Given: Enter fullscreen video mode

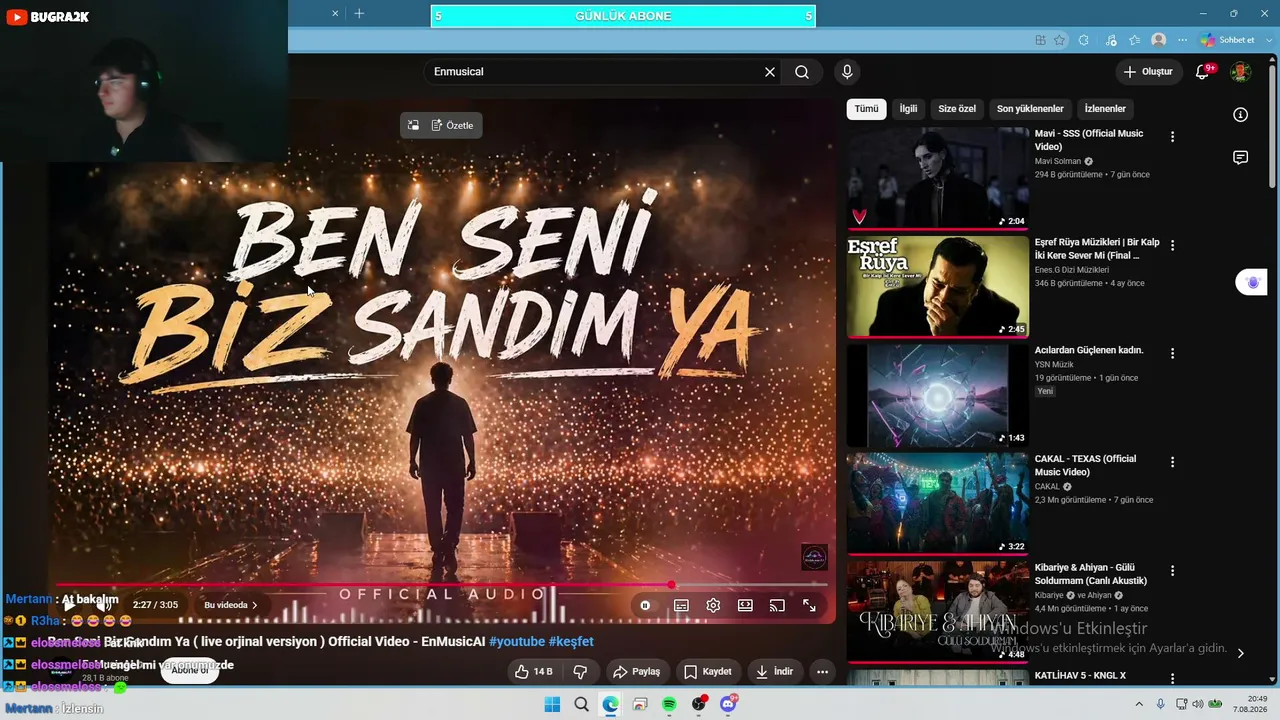Looking at the screenshot, I should tap(809, 605).
